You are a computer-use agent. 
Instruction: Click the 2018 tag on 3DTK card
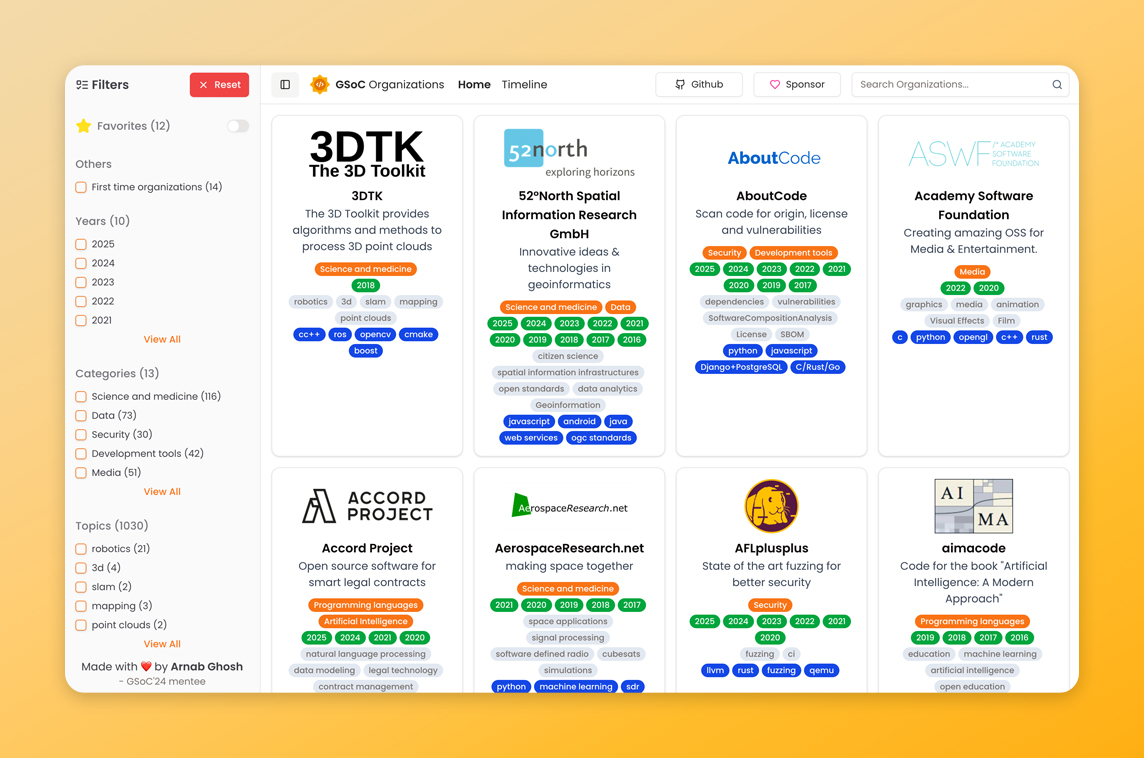point(366,286)
